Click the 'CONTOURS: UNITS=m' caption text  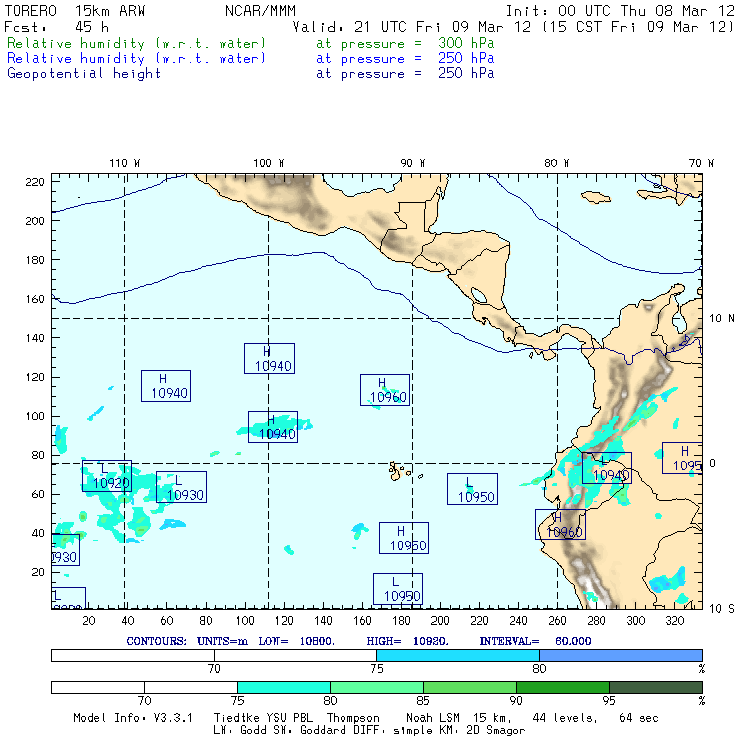click(187, 641)
